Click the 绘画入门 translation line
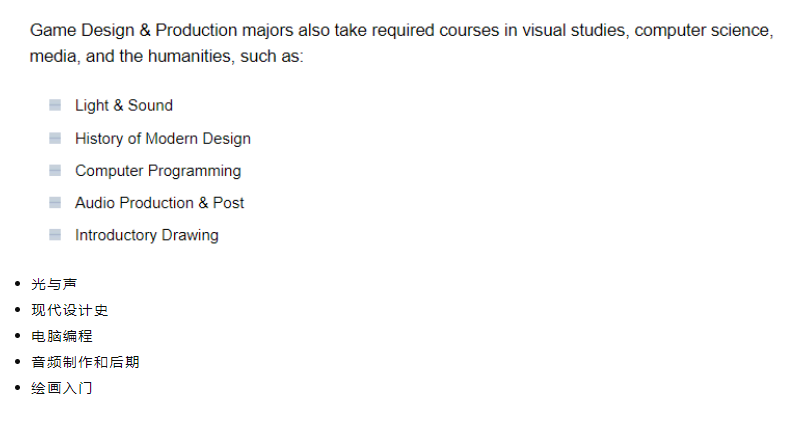786x429 pixels. point(62,388)
